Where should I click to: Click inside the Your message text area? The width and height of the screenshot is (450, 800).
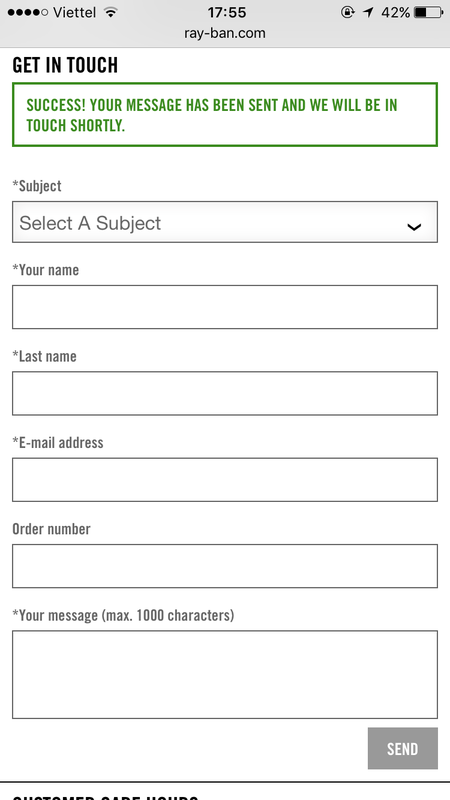tap(224, 674)
